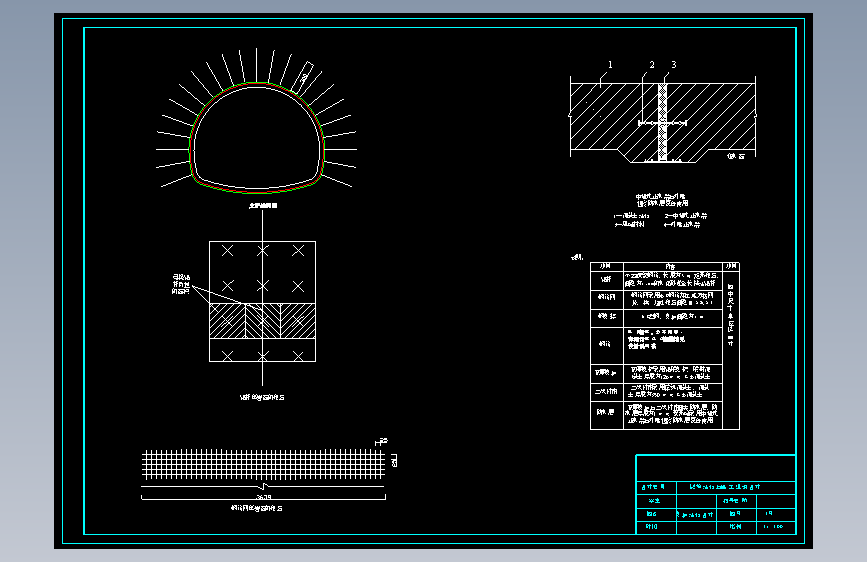Click callout number 2 above the hatched section
This screenshot has height=562, width=867.
(x=652, y=65)
